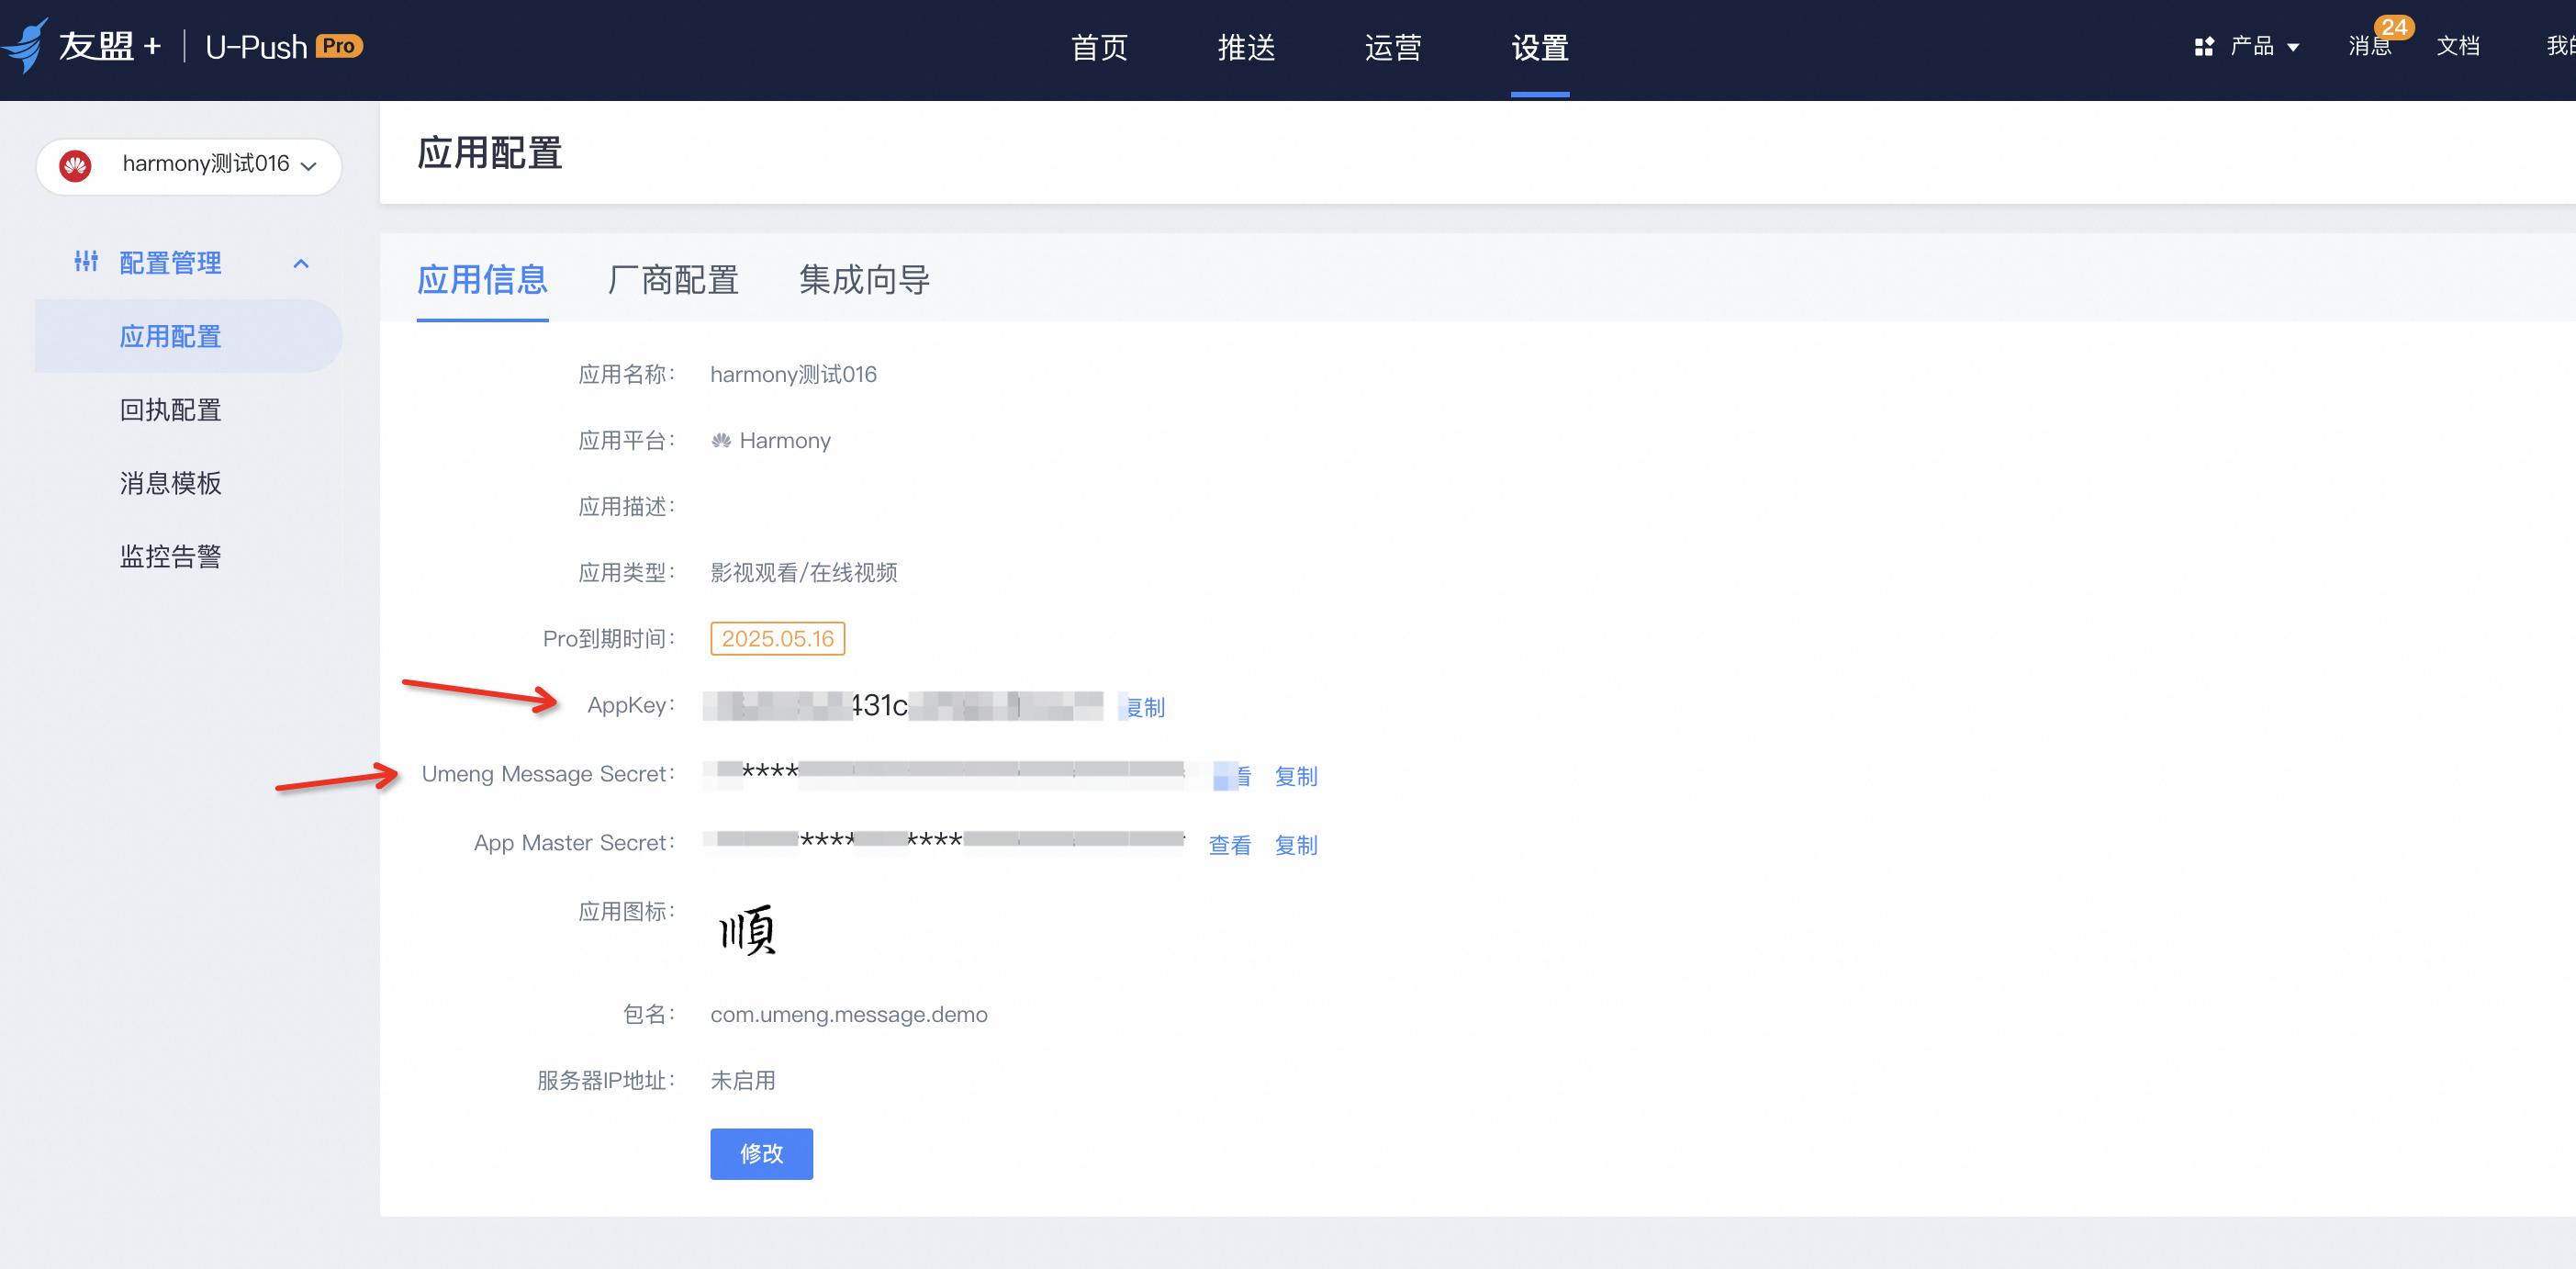Click the product grid icon

pos(2203,47)
